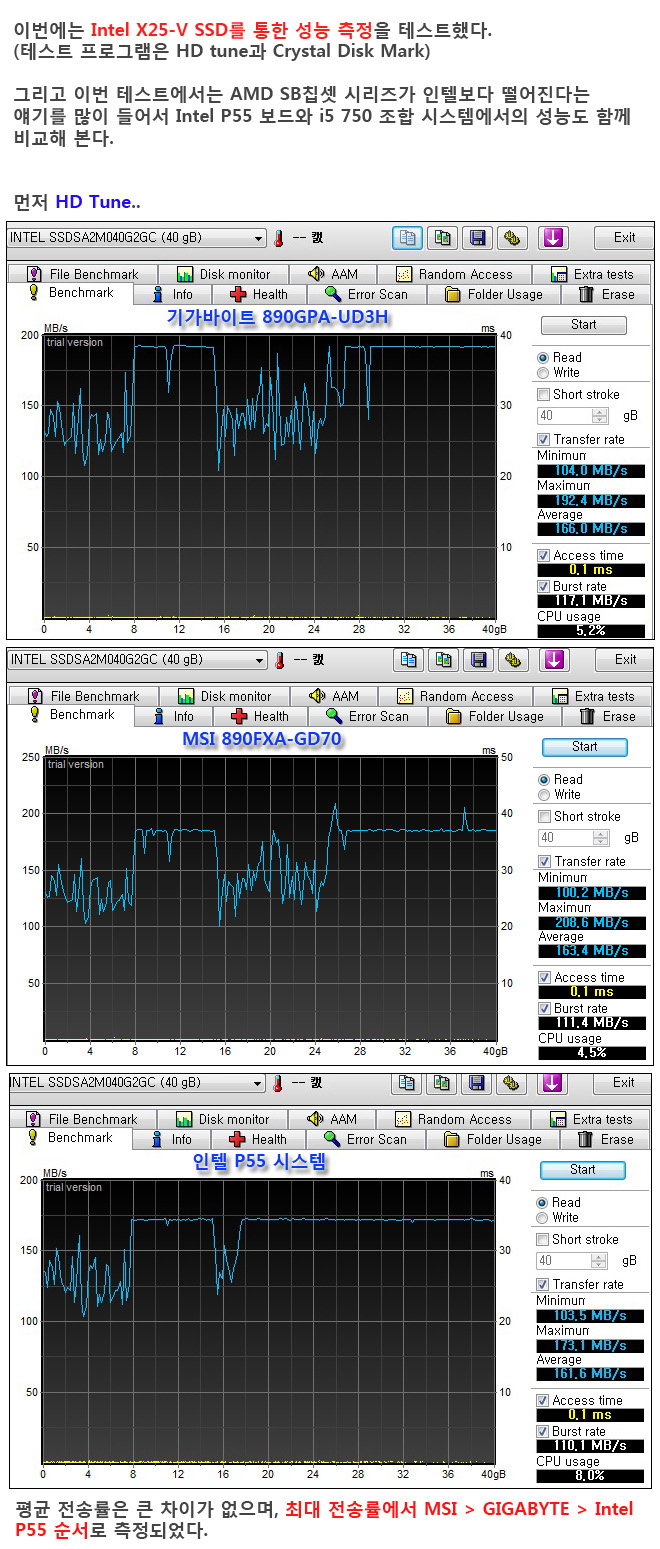
Task: Click purple download arrow icon in top window
Action: pos(553,238)
